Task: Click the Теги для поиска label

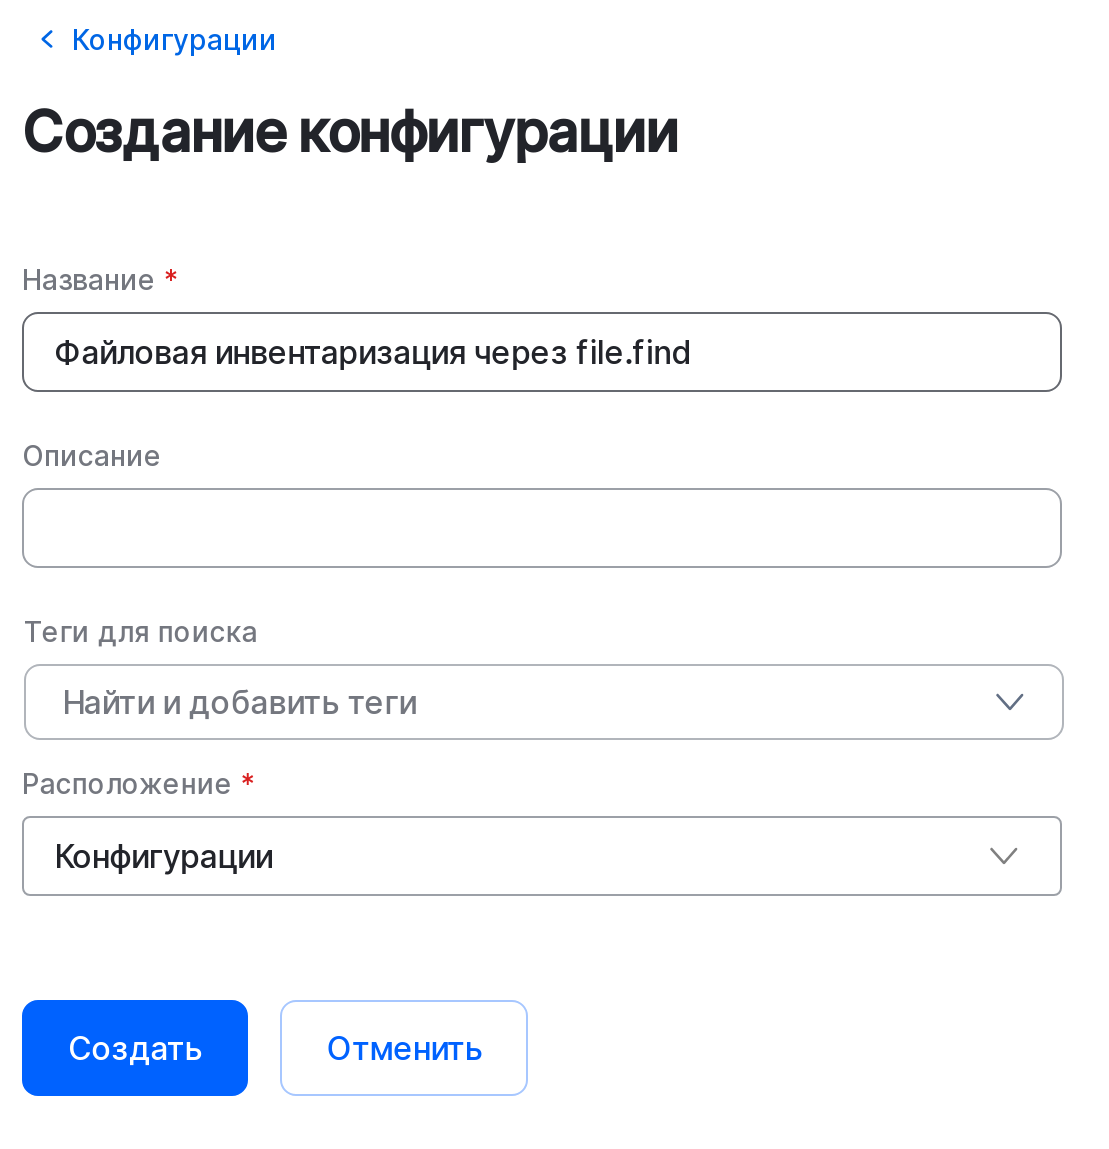Action: click(139, 632)
